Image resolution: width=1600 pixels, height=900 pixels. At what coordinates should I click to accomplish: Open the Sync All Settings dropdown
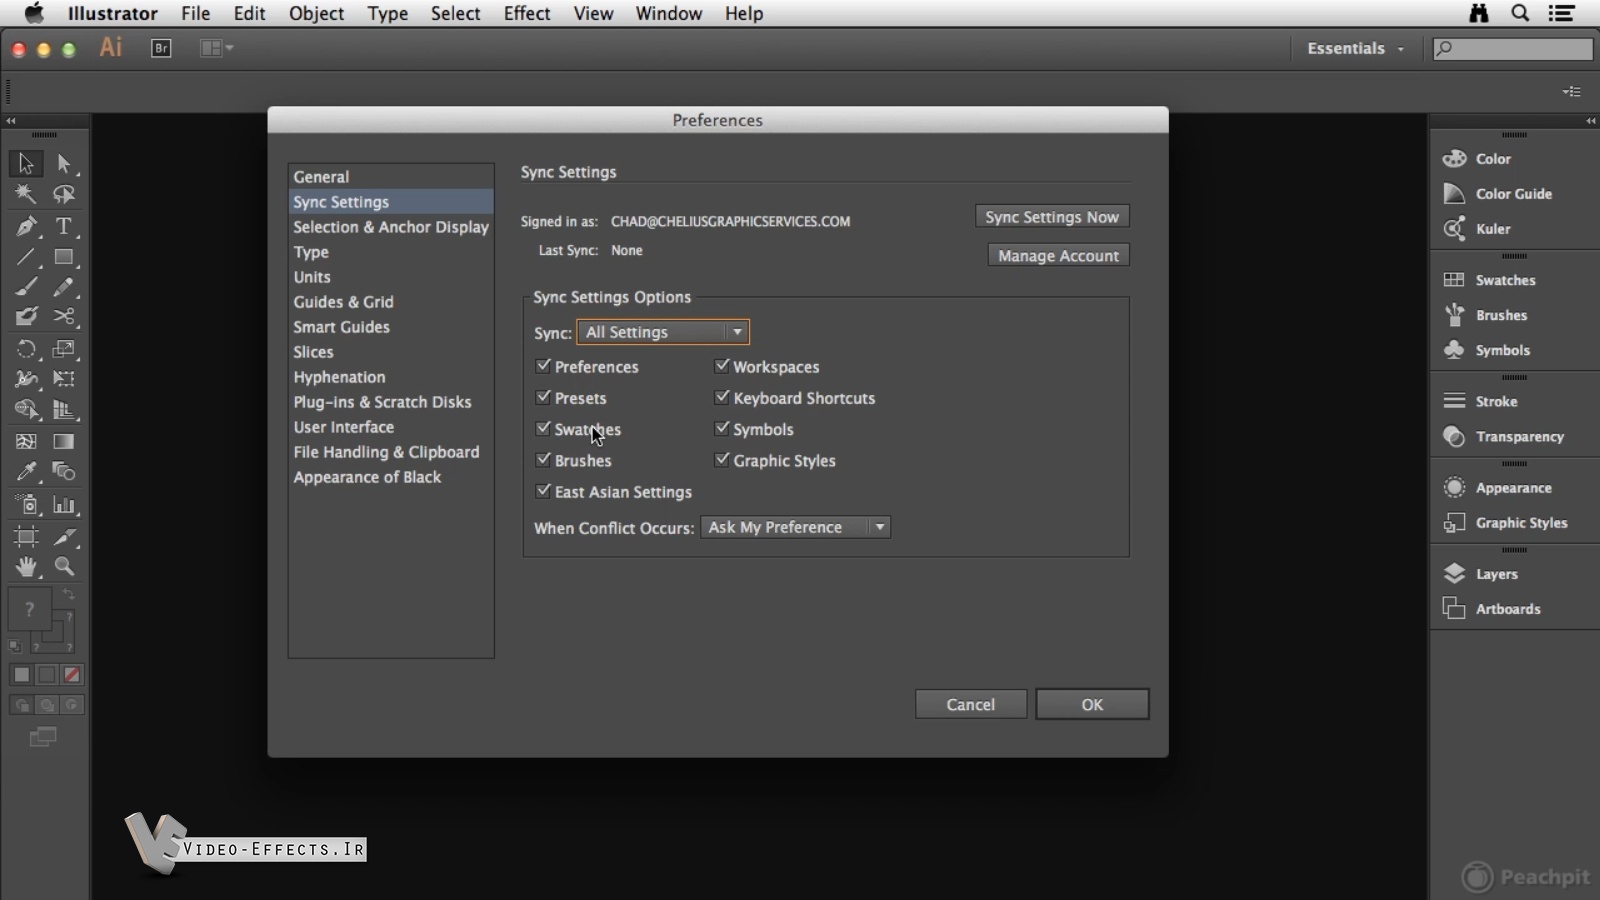pyautogui.click(x=663, y=332)
